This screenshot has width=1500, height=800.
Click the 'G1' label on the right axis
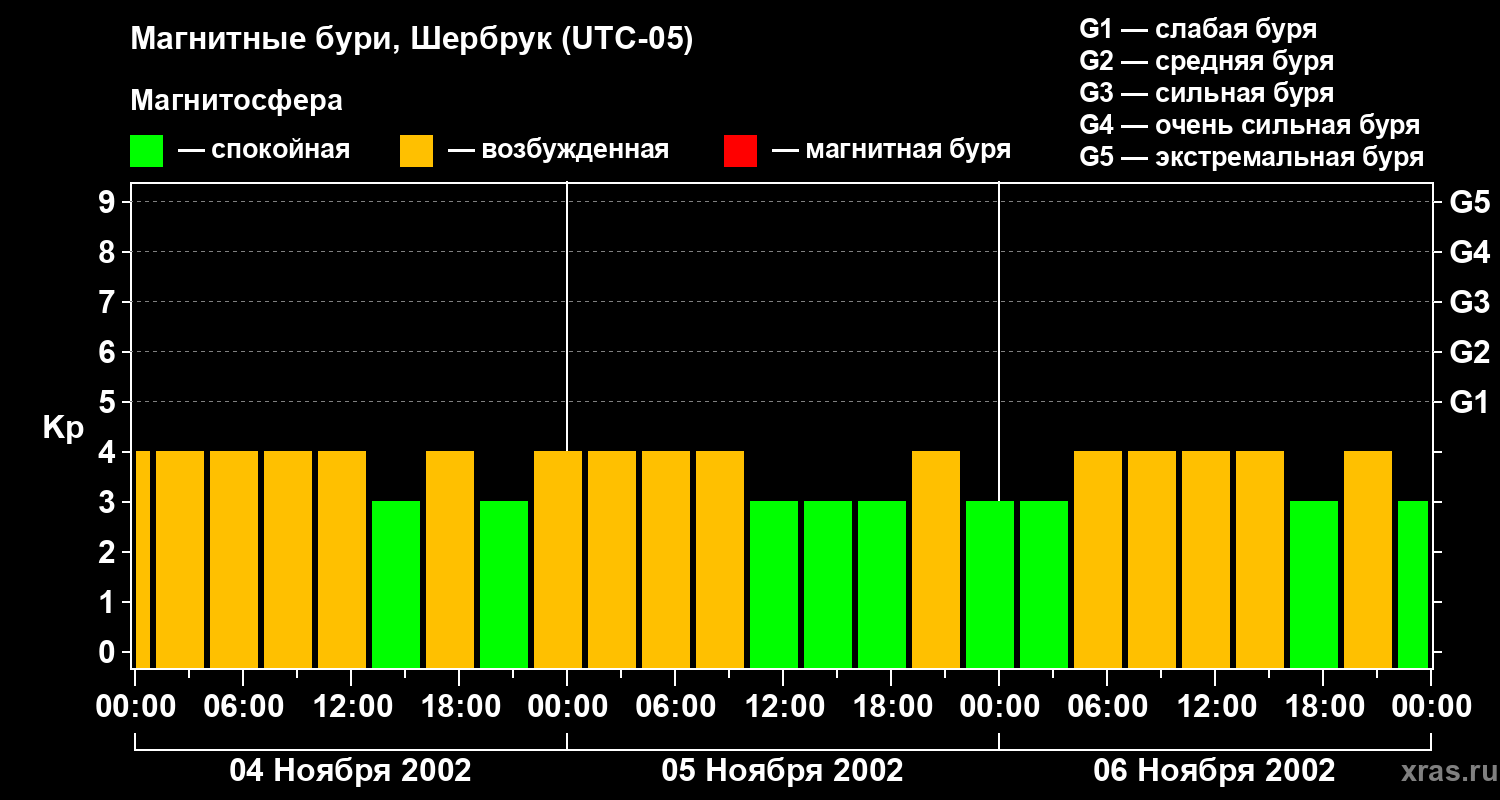coord(1469,402)
